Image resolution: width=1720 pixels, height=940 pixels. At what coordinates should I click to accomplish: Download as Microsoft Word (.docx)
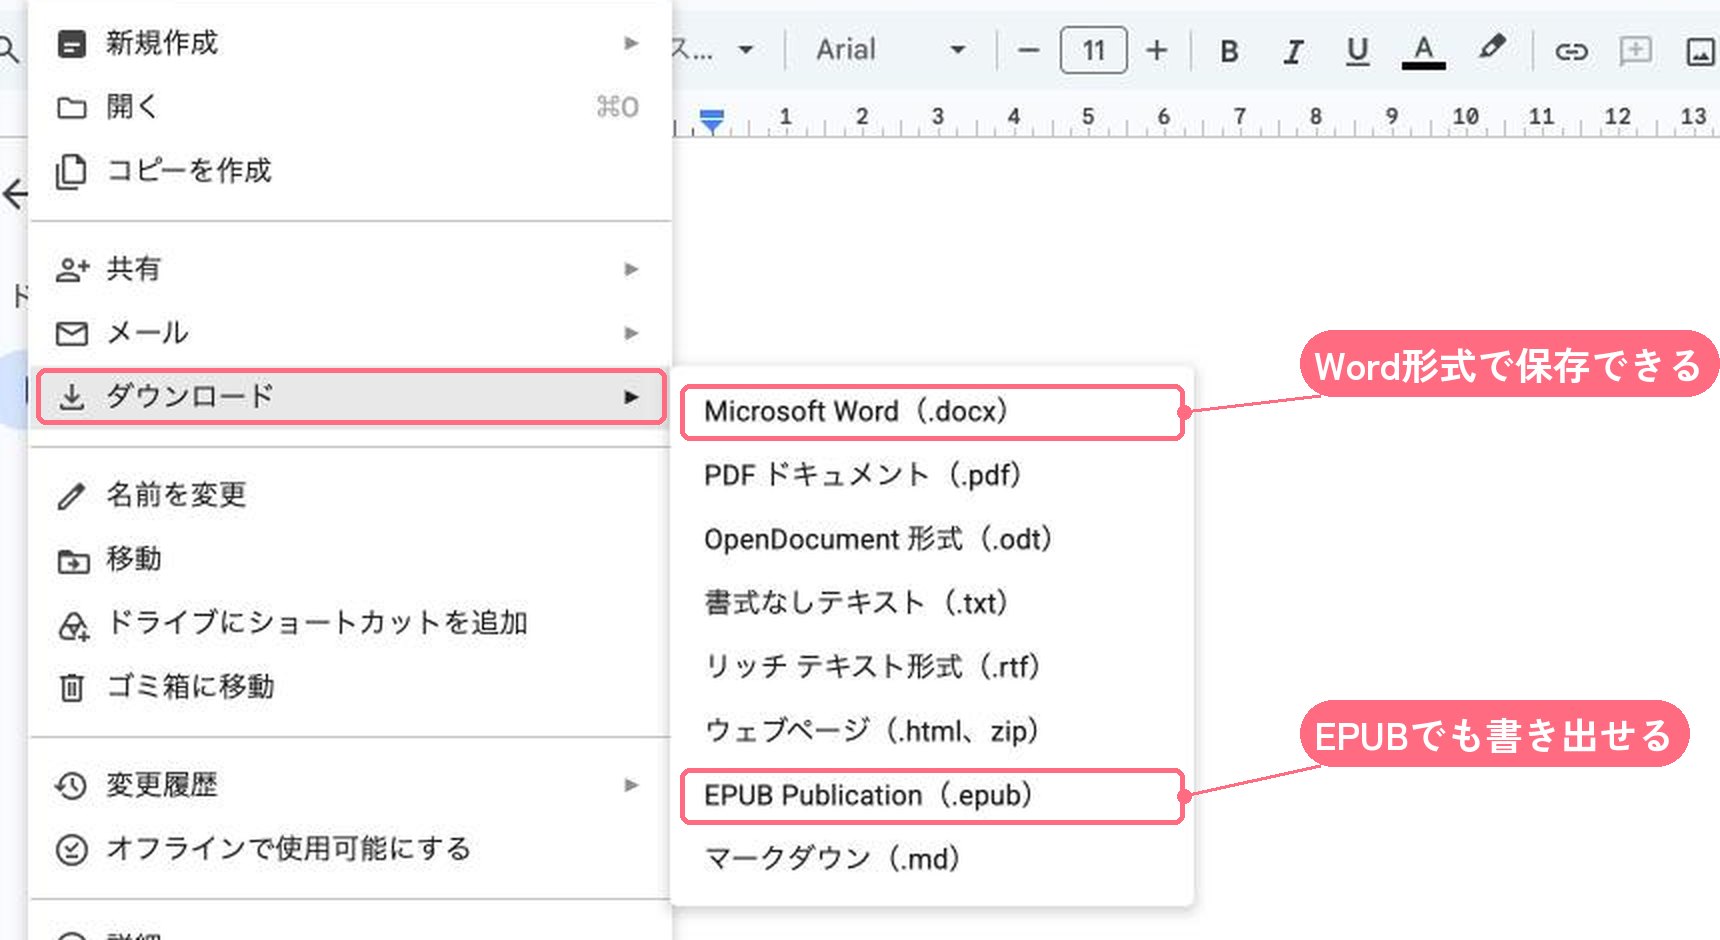pos(932,412)
